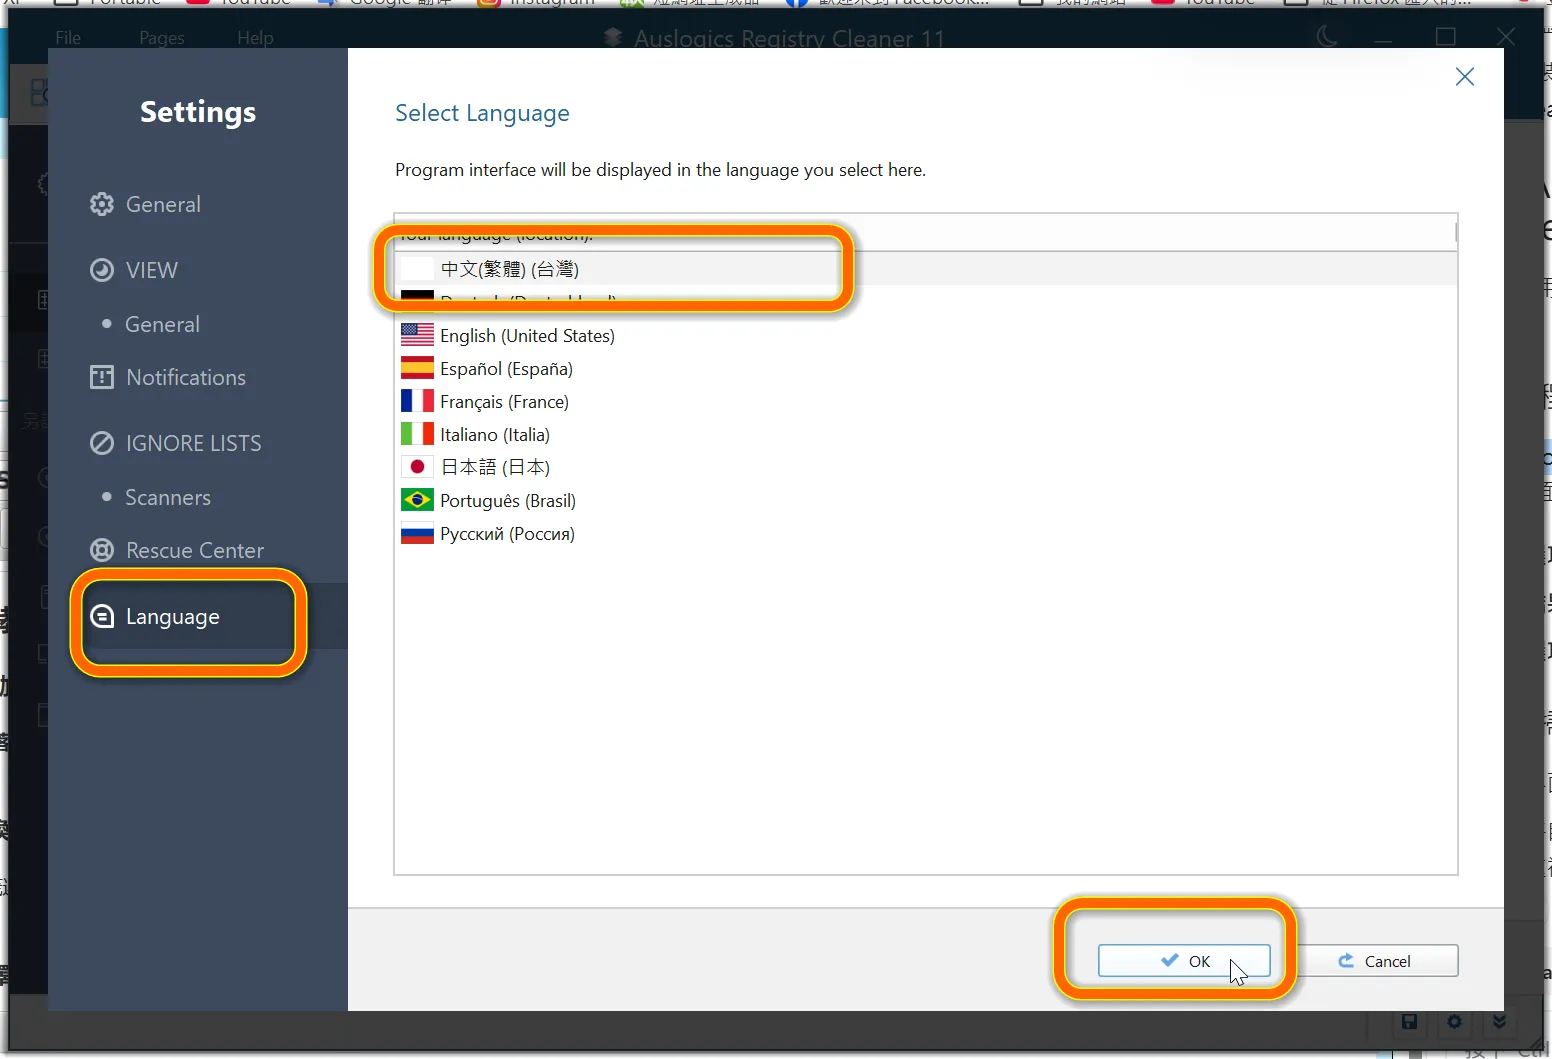
Task: Open Pages menu in Registry Cleaner window
Action: tap(162, 38)
